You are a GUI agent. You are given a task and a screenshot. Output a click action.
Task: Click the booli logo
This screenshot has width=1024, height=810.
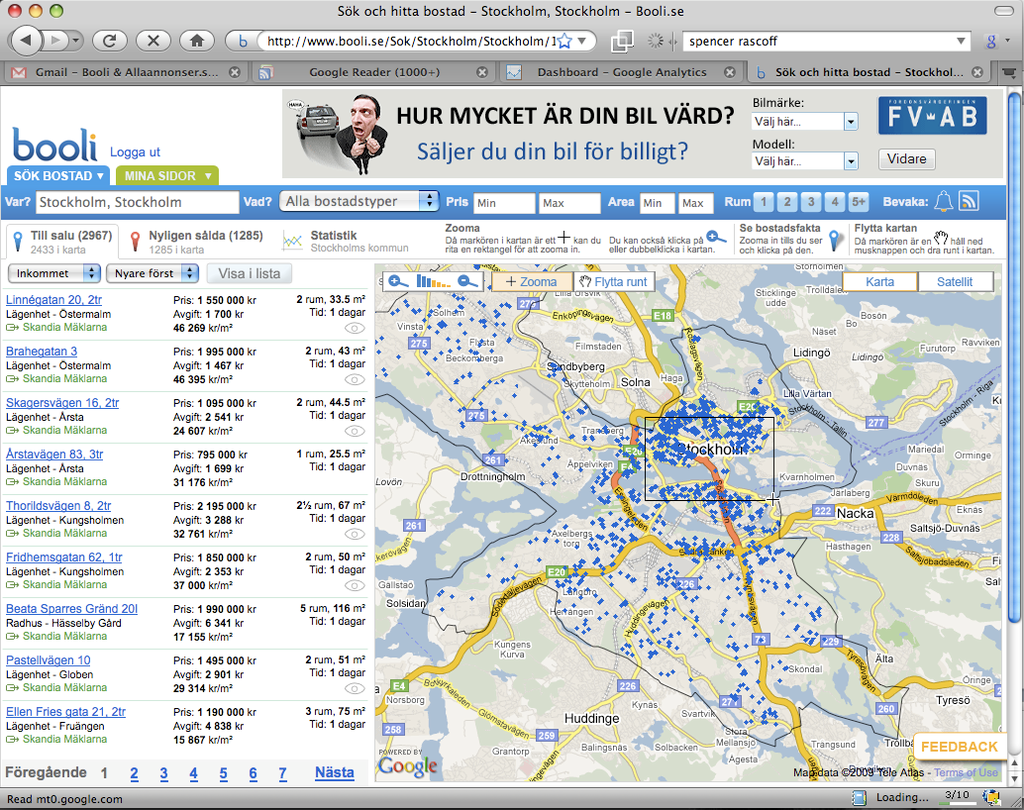click(x=54, y=144)
